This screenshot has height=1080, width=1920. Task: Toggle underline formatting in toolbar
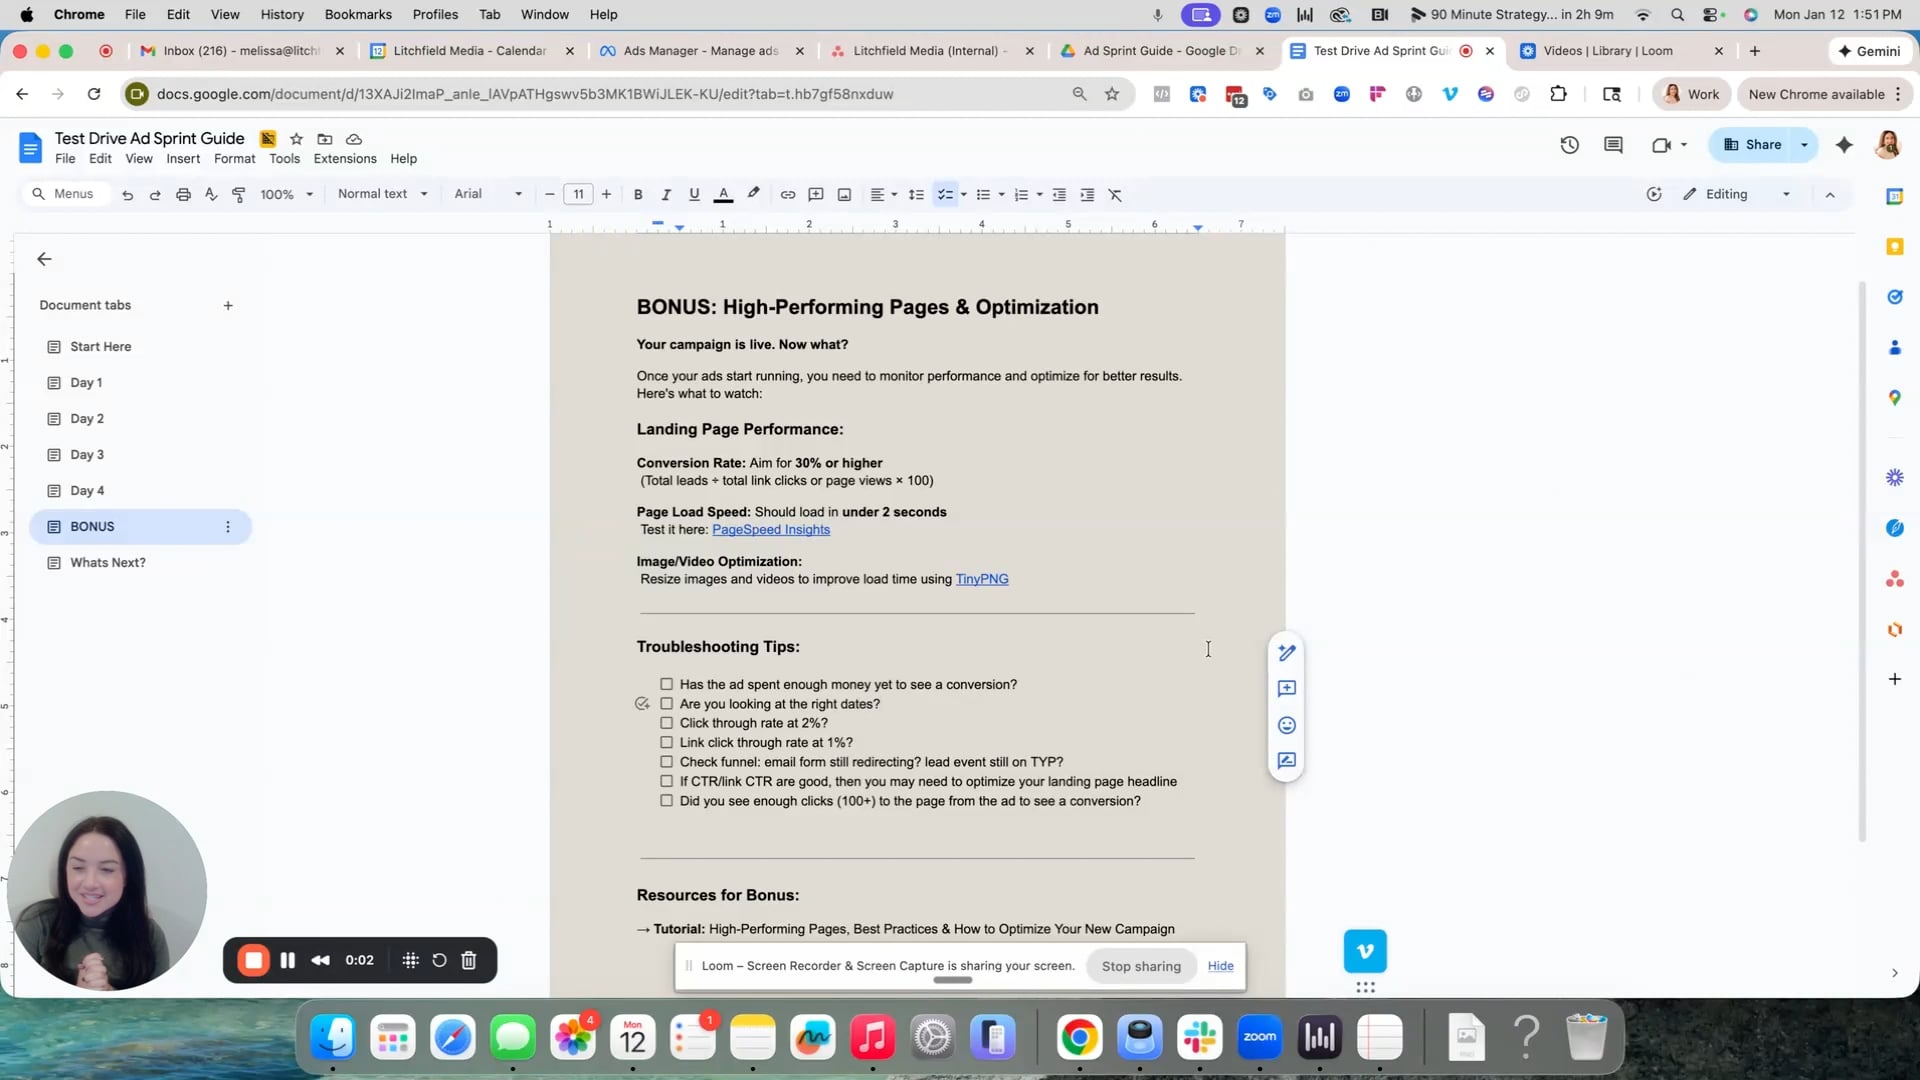pos(694,195)
